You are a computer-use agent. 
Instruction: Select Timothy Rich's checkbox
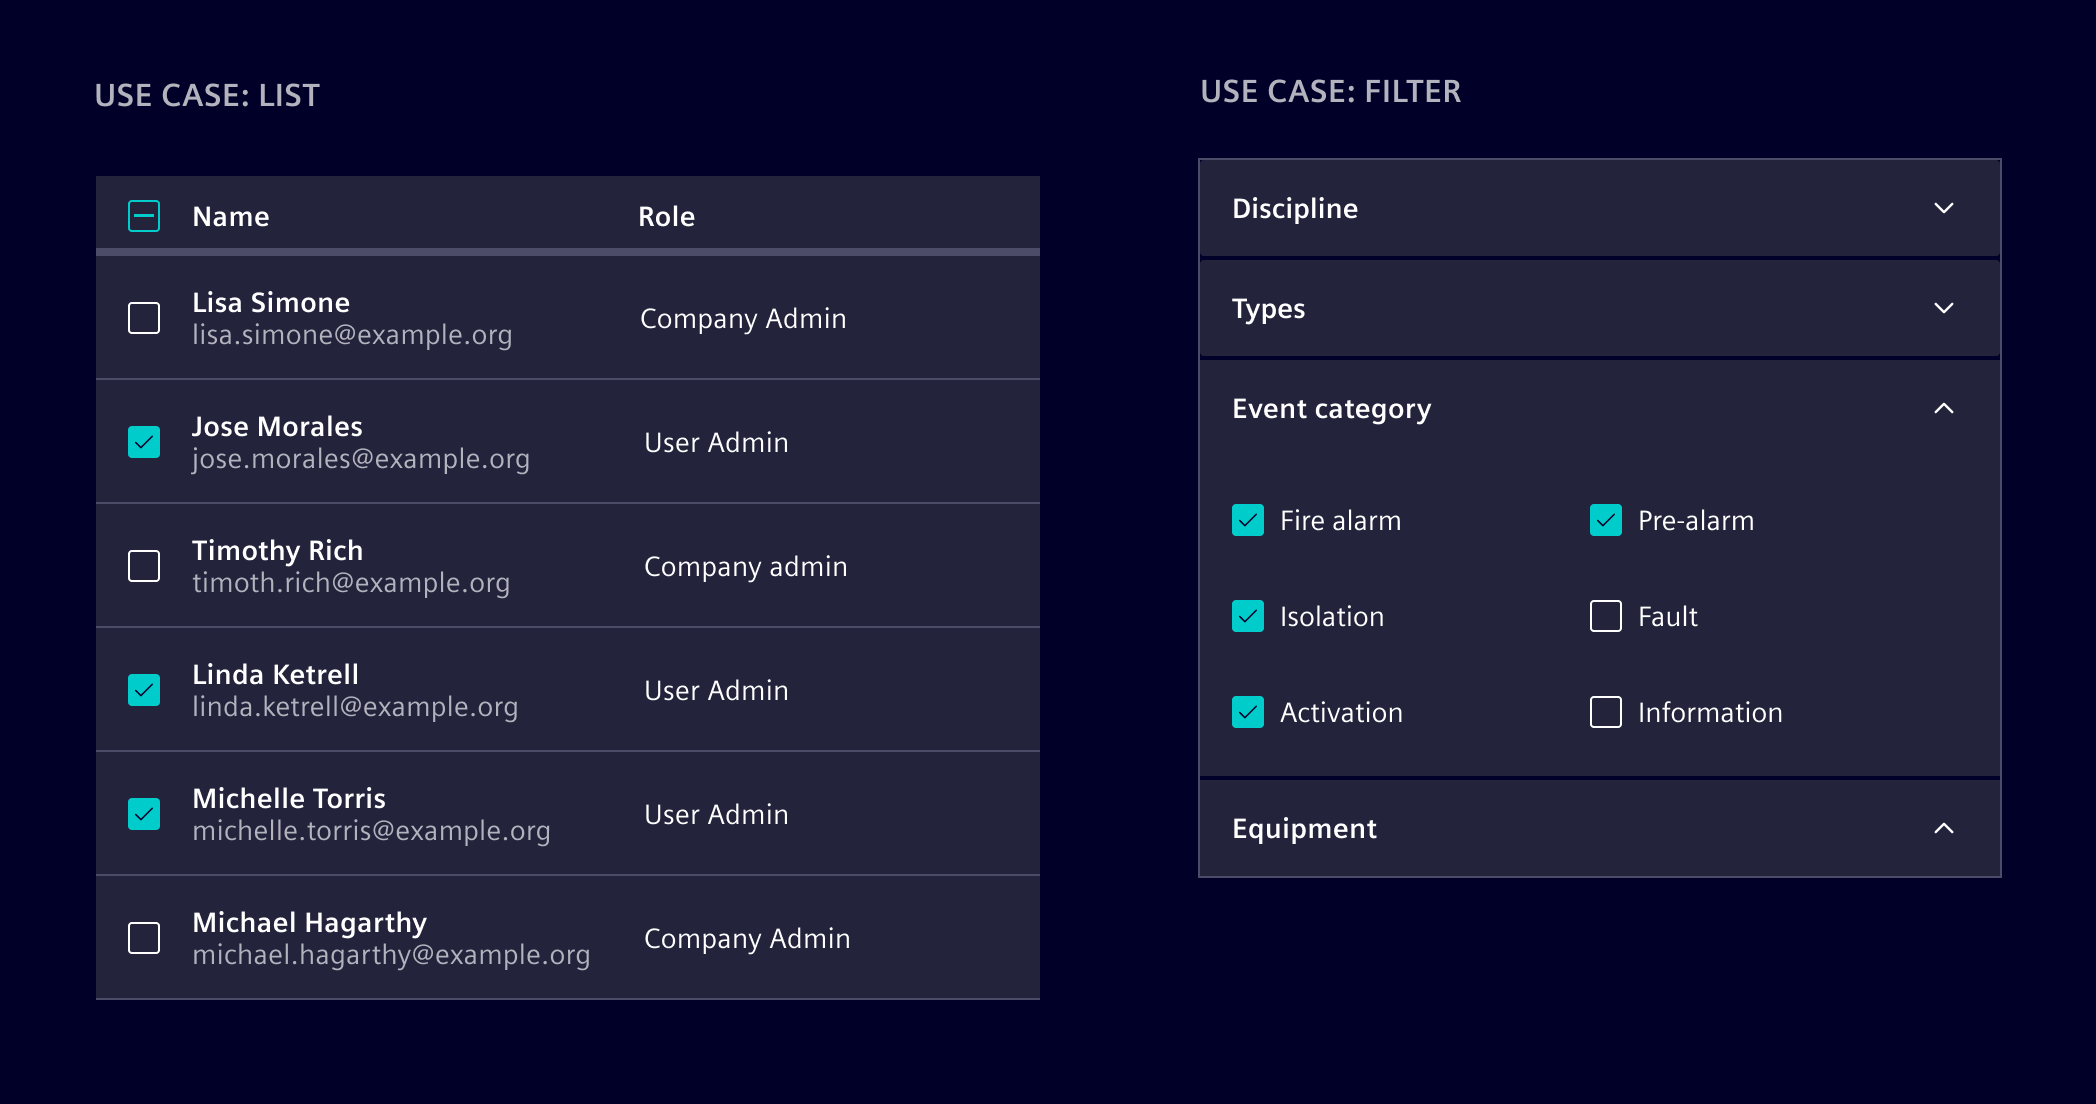(144, 566)
